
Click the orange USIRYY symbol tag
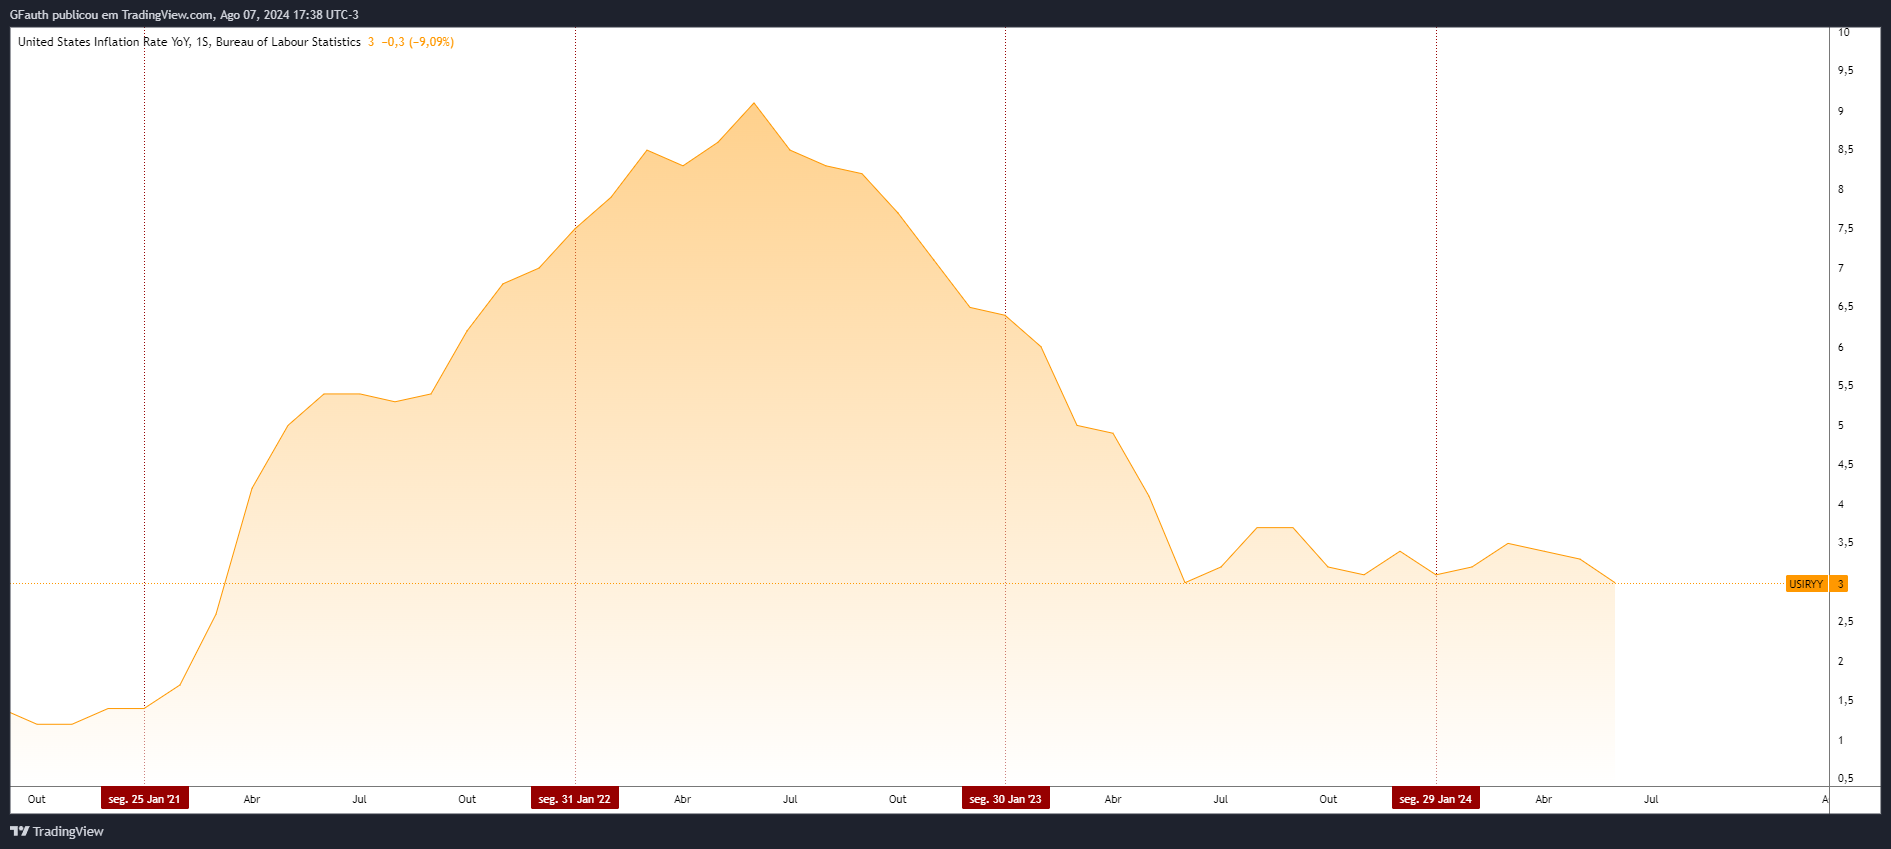coord(1806,584)
